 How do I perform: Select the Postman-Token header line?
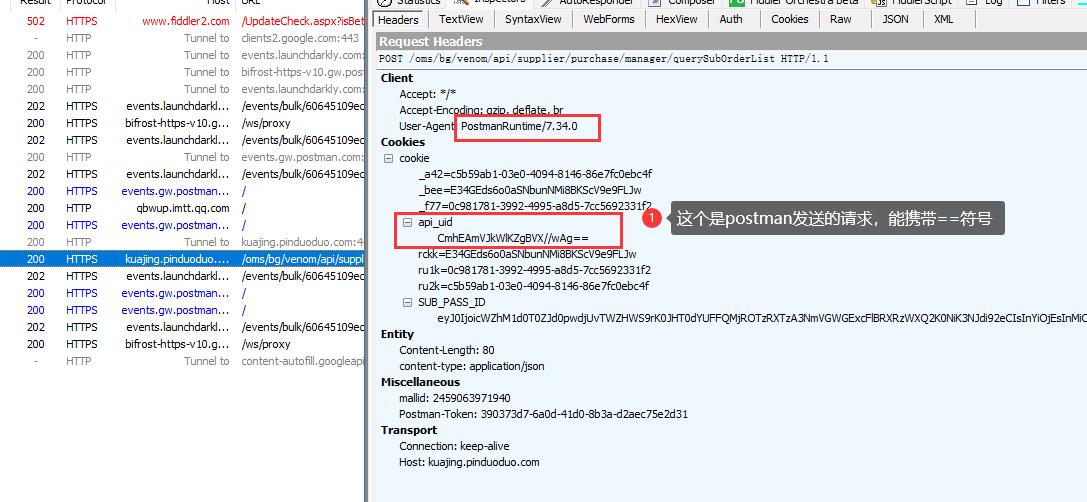pyautogui.click(x=544, y=415)
